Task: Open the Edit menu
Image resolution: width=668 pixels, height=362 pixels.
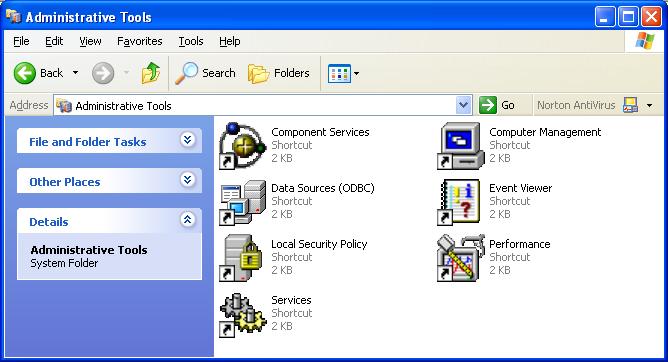Action: coord(54,41)
